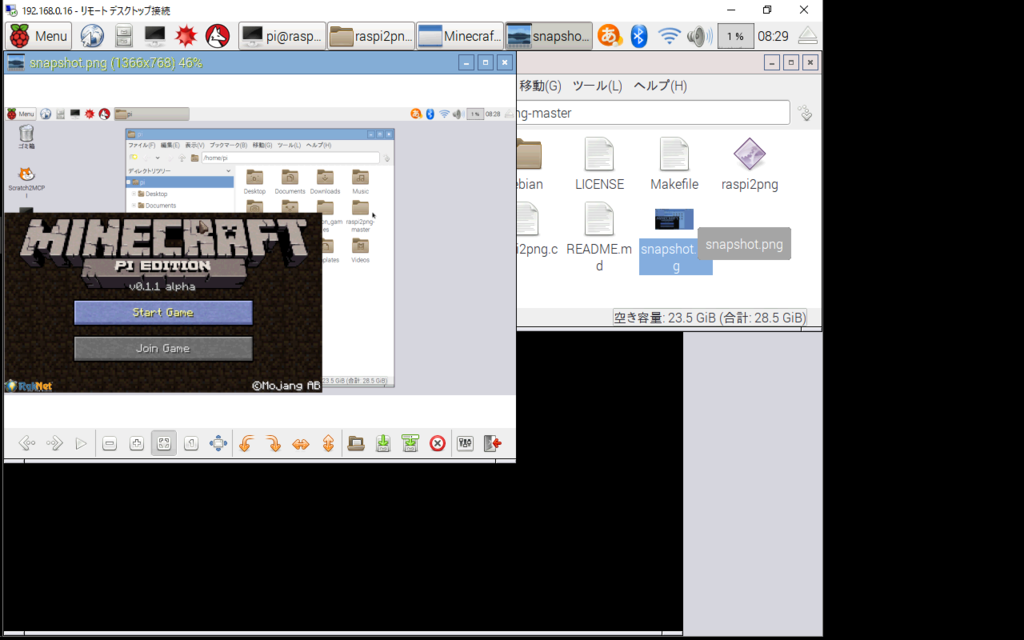This screenshot has width=1024, height=640.
Task: Open a file in image viewer
Action: [356, 443]
